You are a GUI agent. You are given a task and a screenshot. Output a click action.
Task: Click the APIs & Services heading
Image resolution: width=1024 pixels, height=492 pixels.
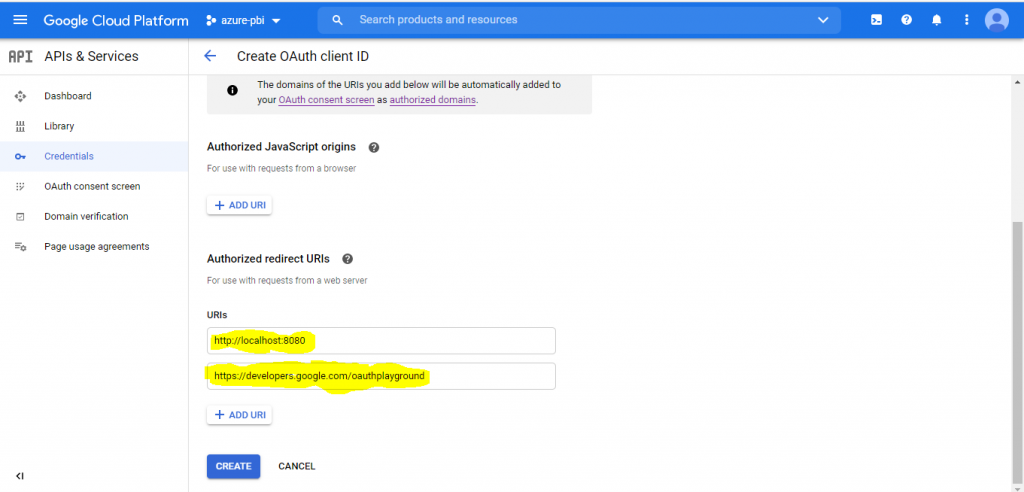91,56
